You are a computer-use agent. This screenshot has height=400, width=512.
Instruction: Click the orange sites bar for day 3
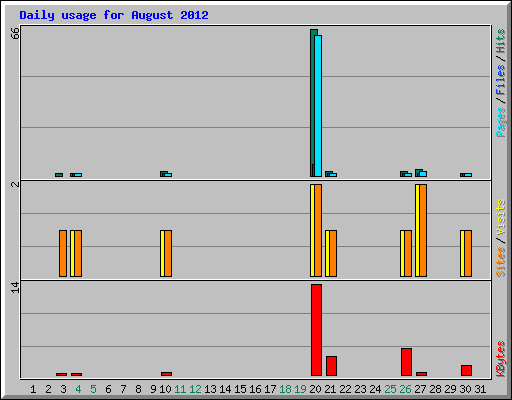[63, 253]
